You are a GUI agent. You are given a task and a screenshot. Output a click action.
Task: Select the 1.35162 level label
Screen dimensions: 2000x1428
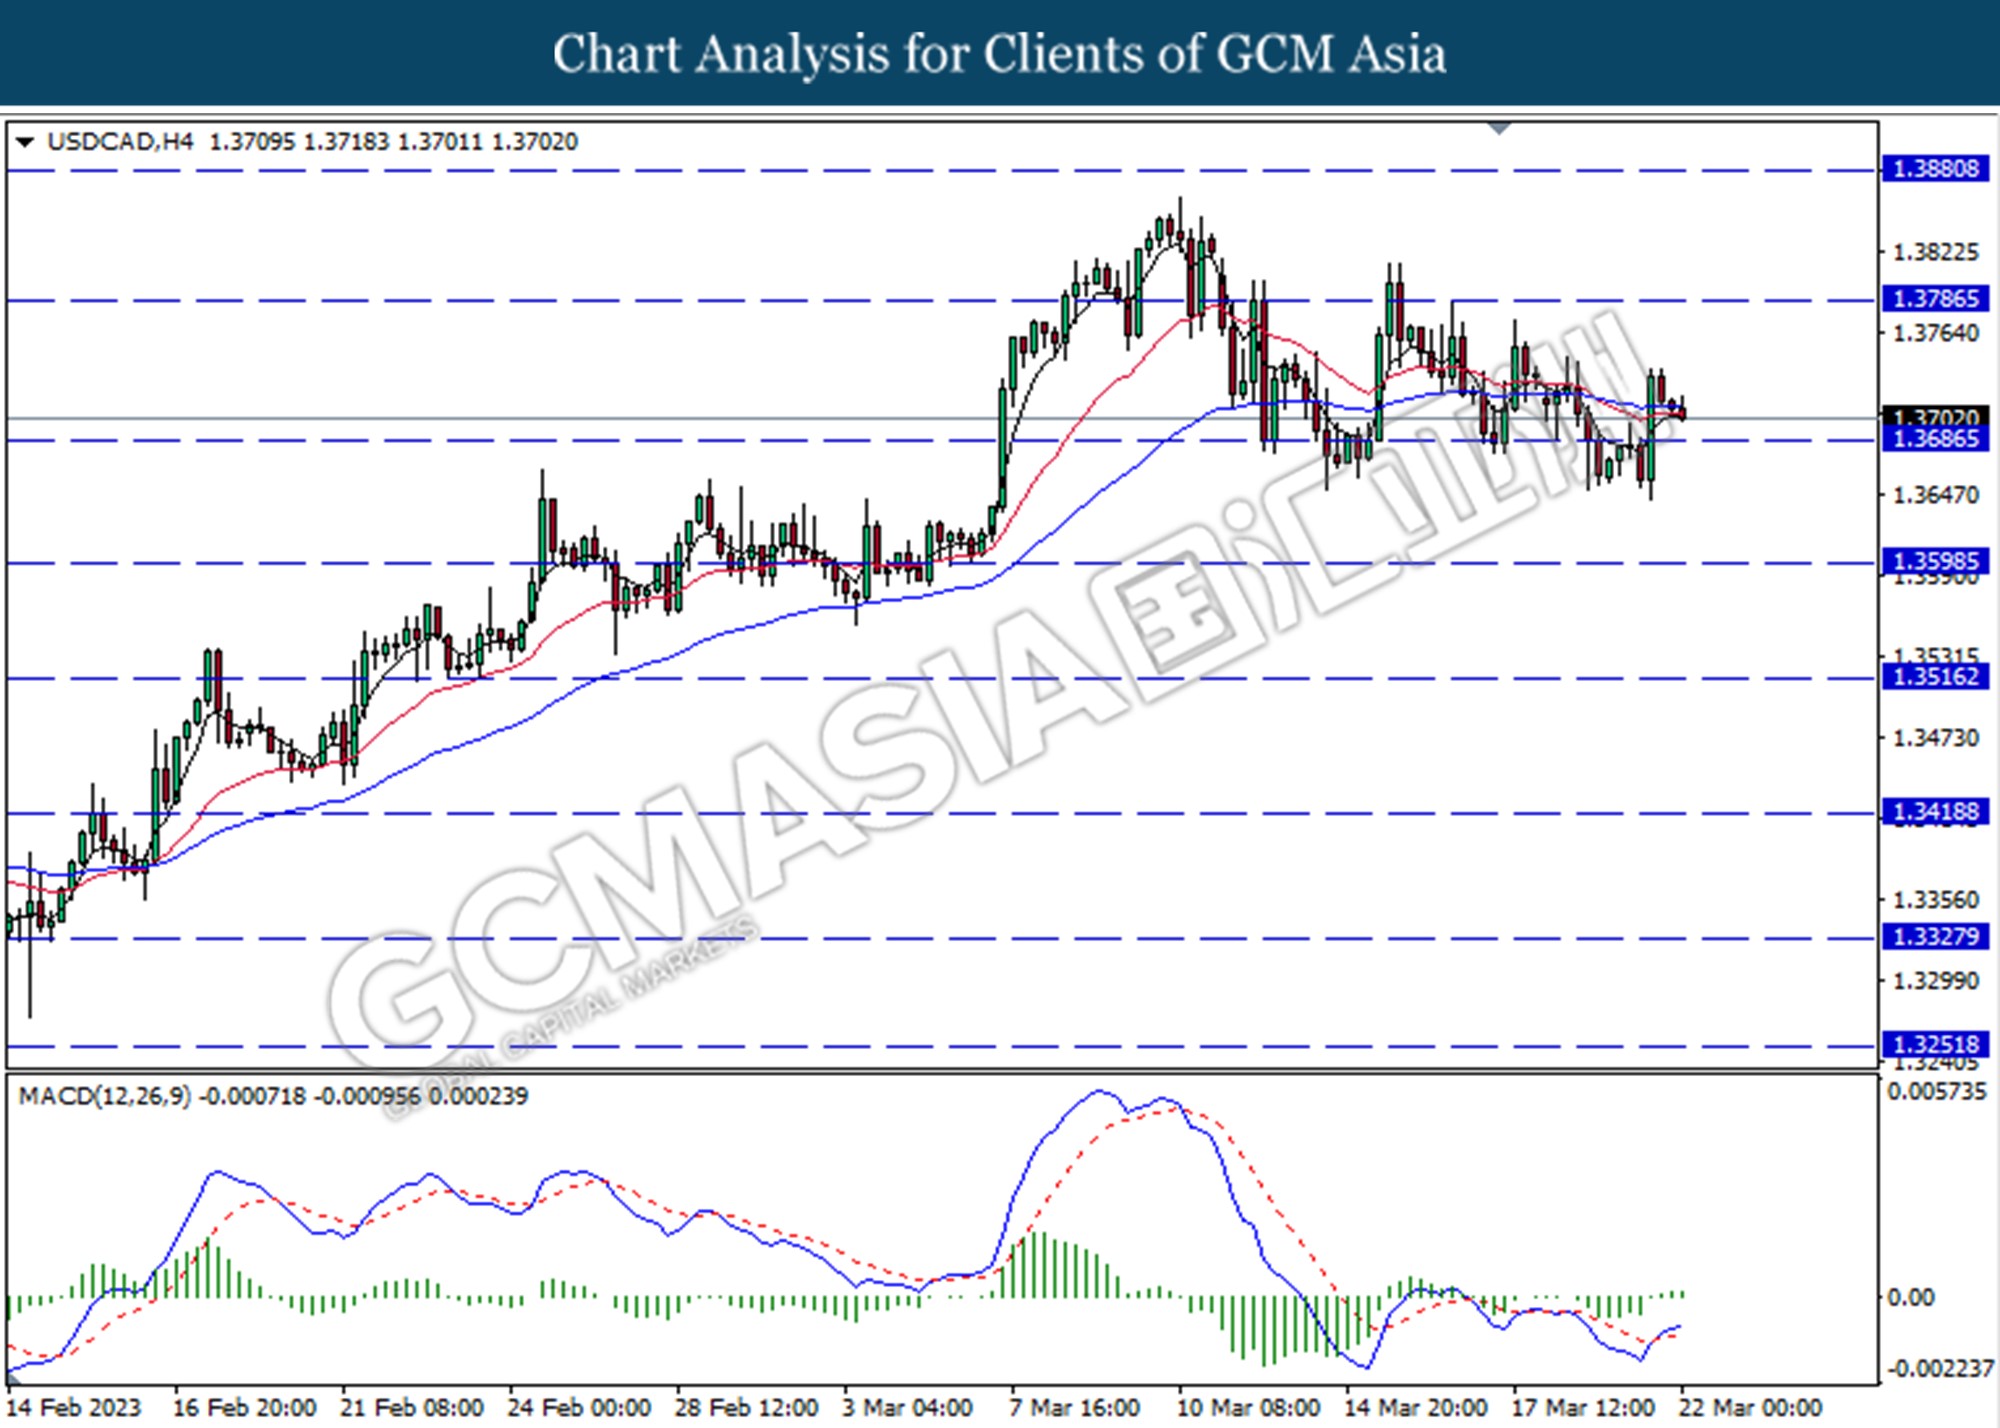pos(1935,677)
